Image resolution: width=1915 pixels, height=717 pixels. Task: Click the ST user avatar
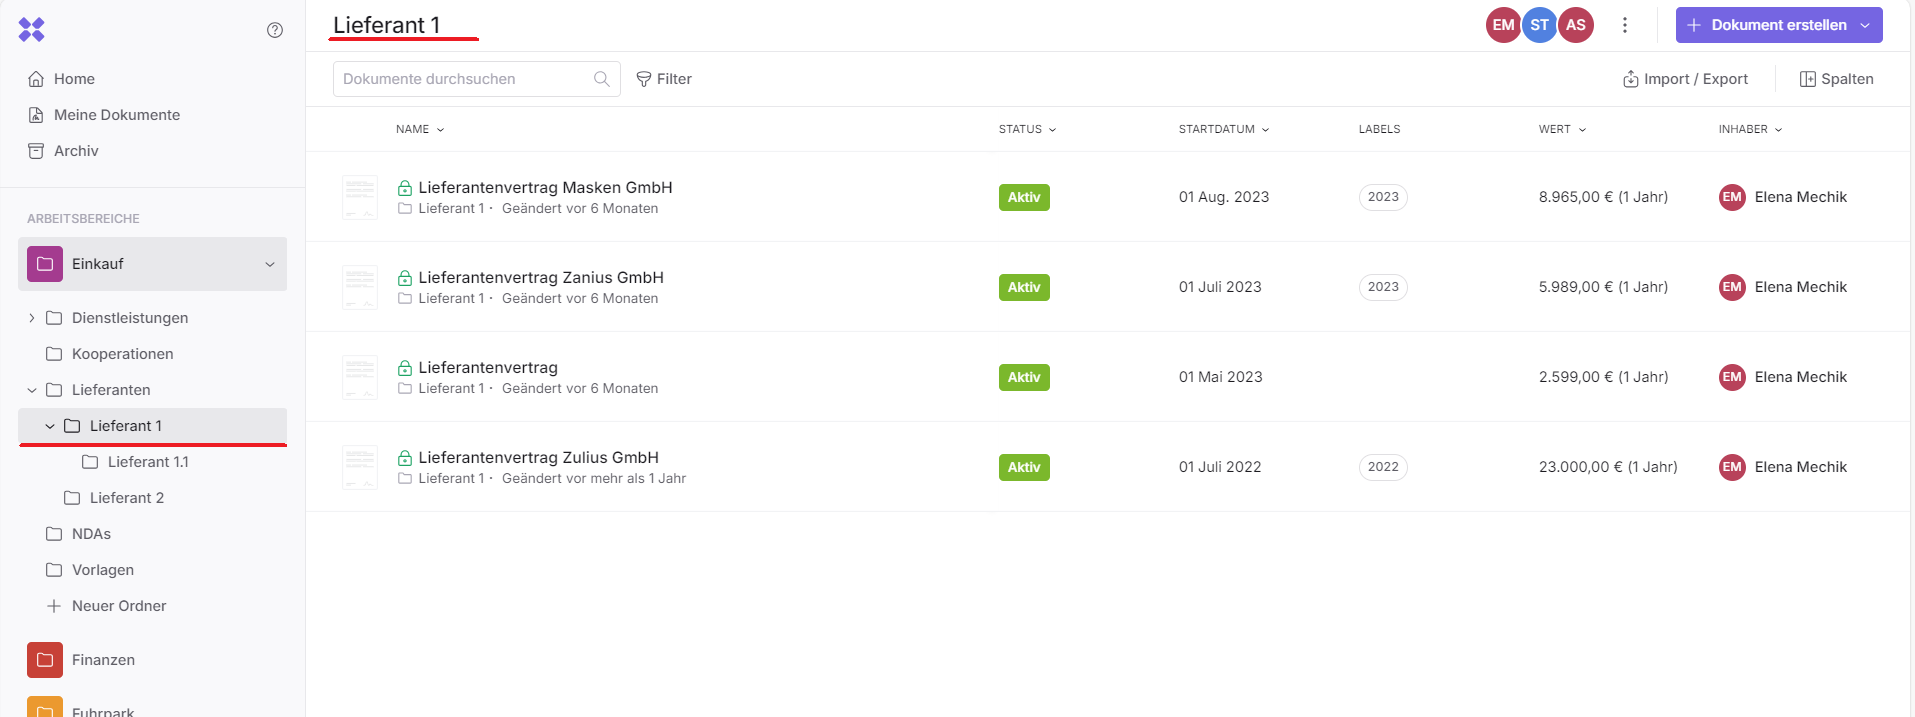[x=1539, y=25]
